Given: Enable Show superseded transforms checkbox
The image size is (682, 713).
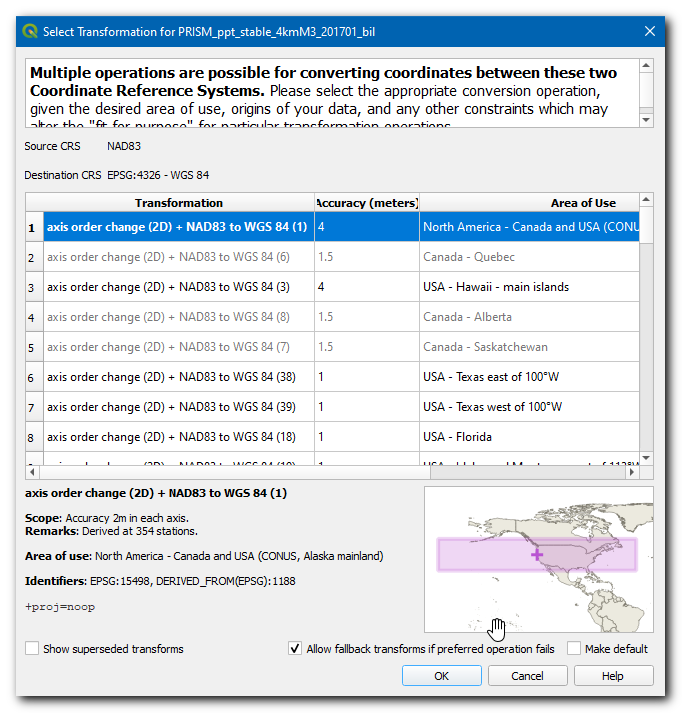Looking at the screenshot, I should coord(33,649).
